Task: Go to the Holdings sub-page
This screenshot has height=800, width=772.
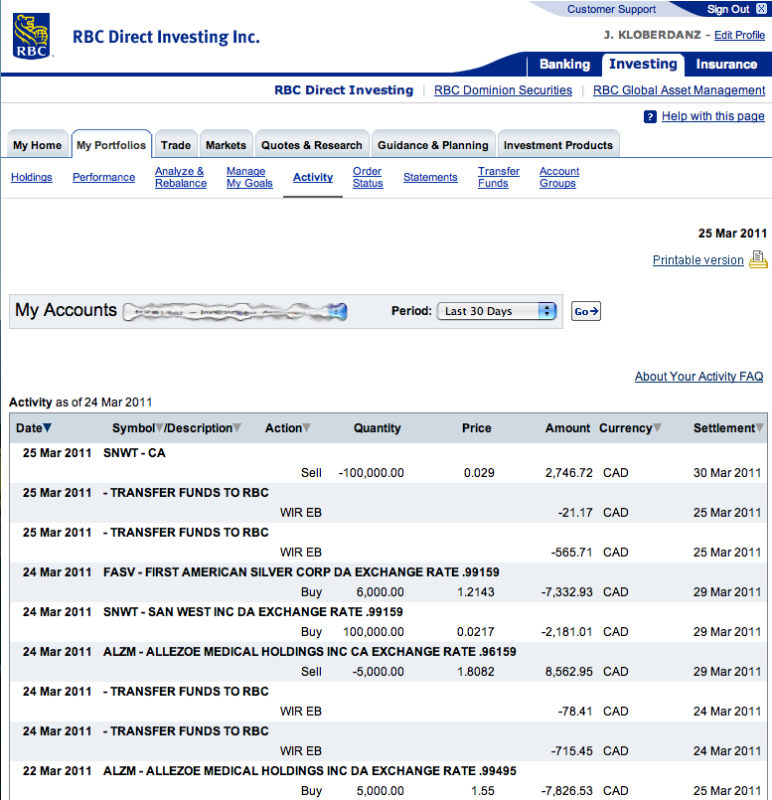Action: click(32, 177)
